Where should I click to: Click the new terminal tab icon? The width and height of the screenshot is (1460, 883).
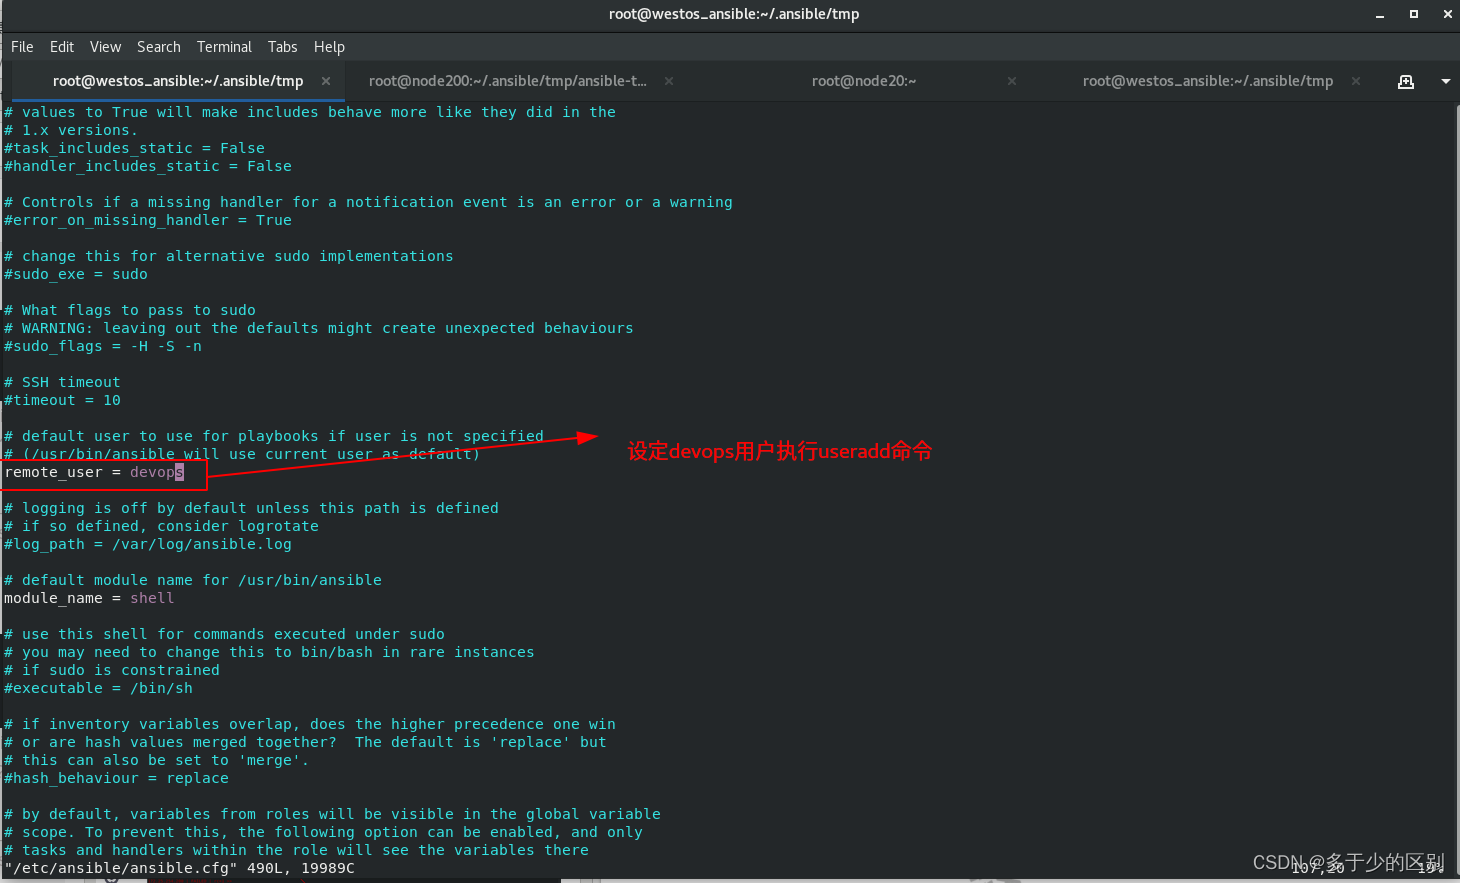coord(1406,81)
